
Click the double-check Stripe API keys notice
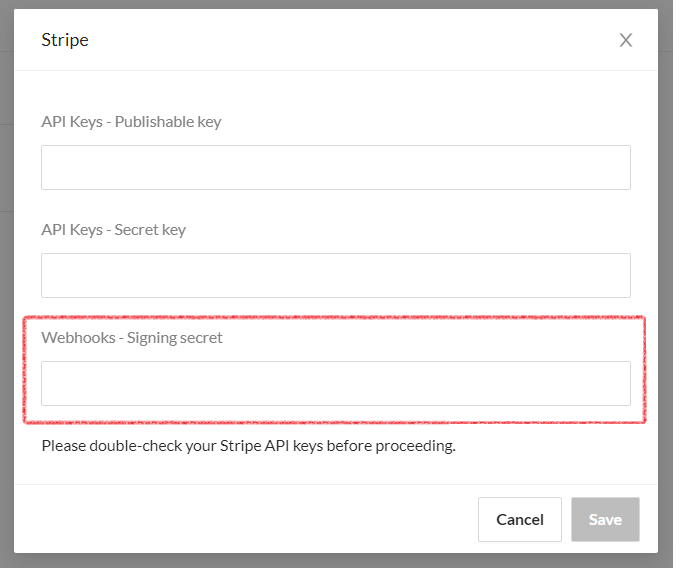249,446
